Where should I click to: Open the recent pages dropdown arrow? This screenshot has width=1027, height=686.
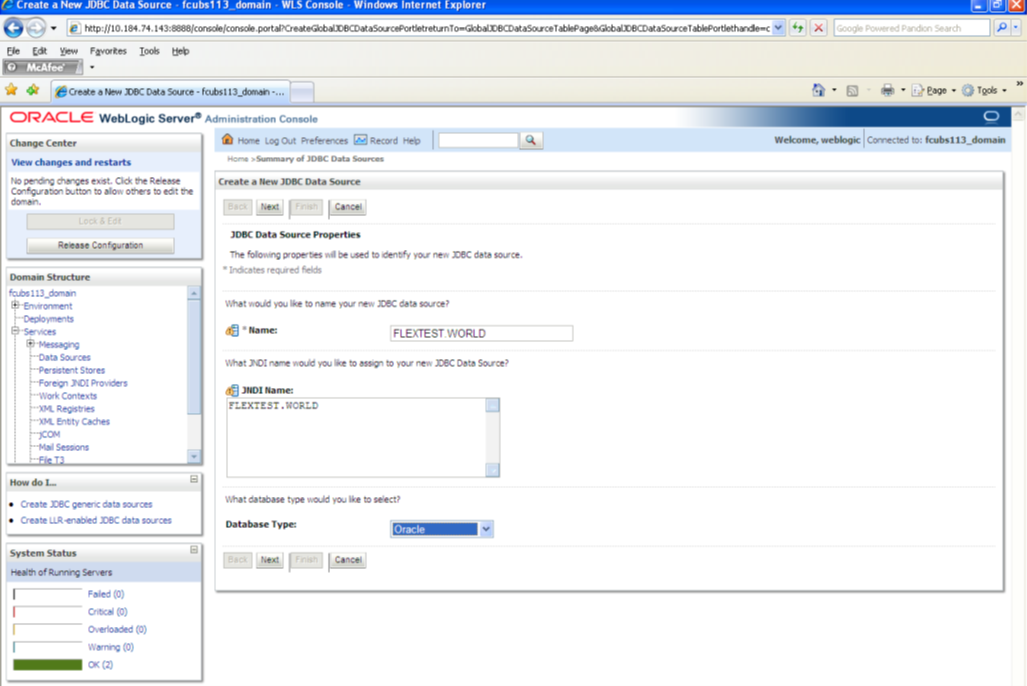point(54,28)
